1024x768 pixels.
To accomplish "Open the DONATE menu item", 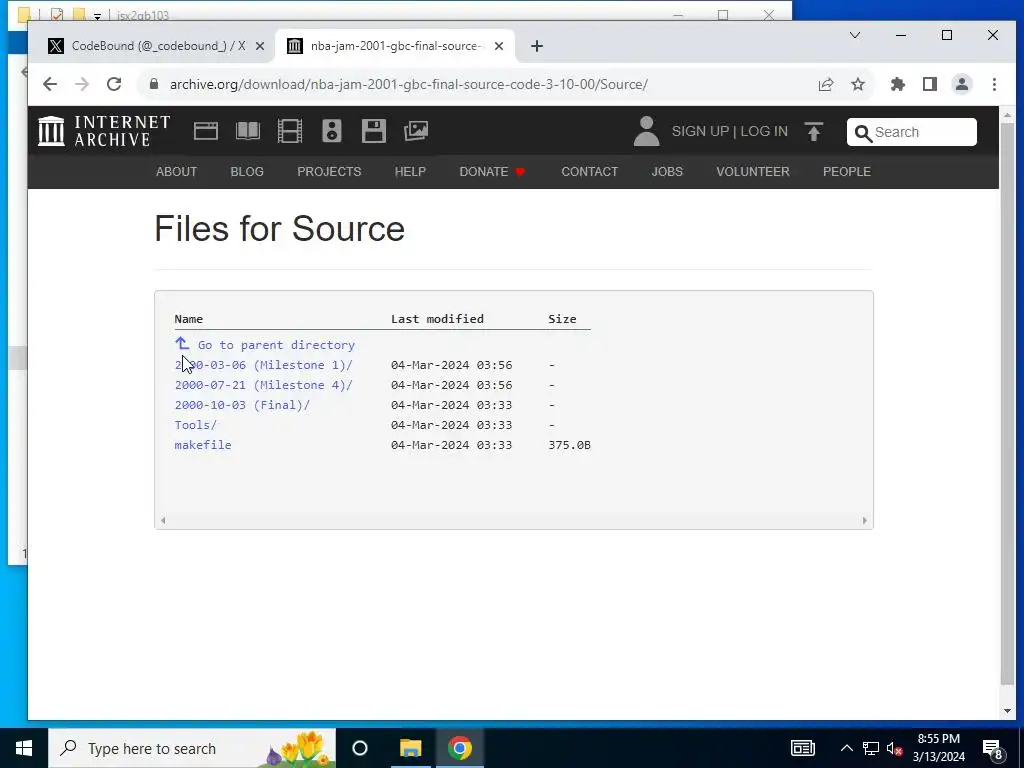I will 492,172.
